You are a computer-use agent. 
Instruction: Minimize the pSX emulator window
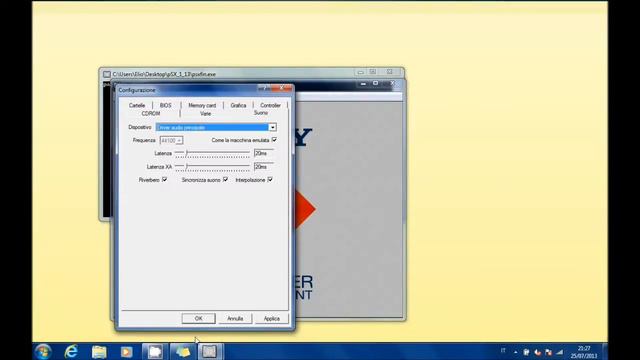point(363,83)
